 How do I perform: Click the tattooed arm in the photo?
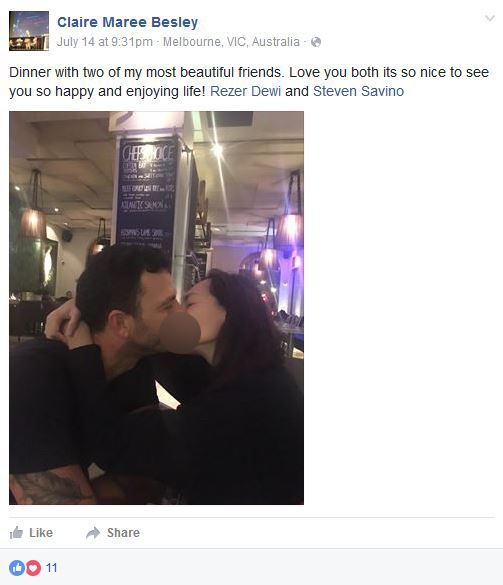[50, 486]
